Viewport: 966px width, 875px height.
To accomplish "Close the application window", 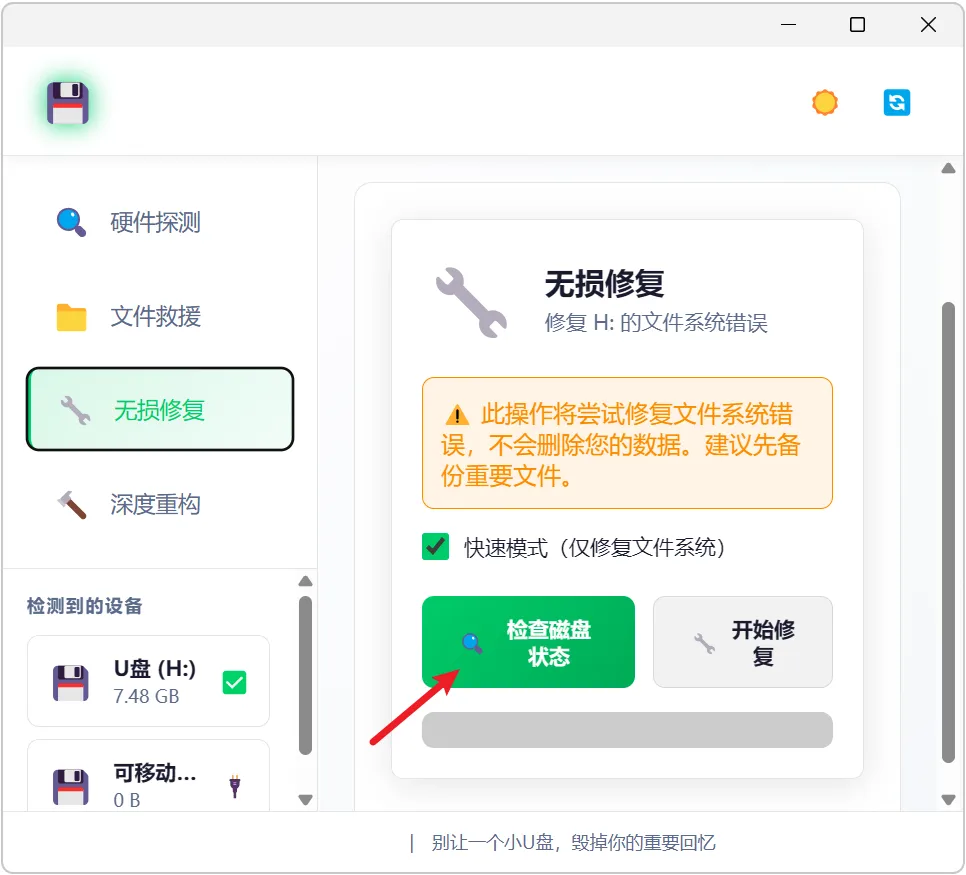I will (x=928, y=25).
